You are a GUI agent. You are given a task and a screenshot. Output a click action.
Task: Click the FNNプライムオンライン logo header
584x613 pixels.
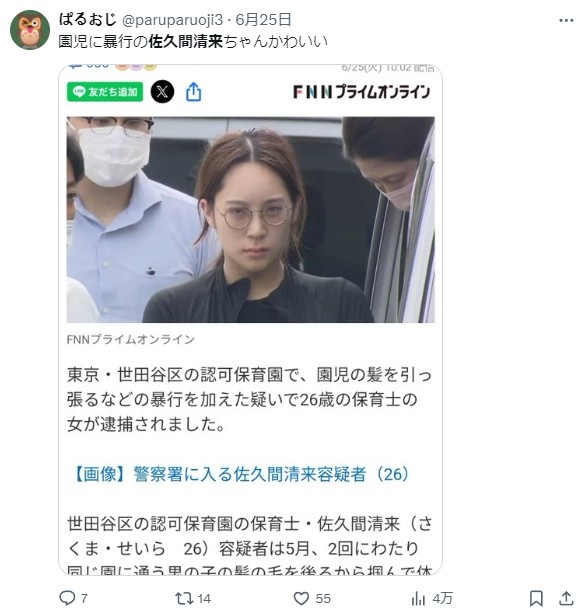click(x=362, y=92)
